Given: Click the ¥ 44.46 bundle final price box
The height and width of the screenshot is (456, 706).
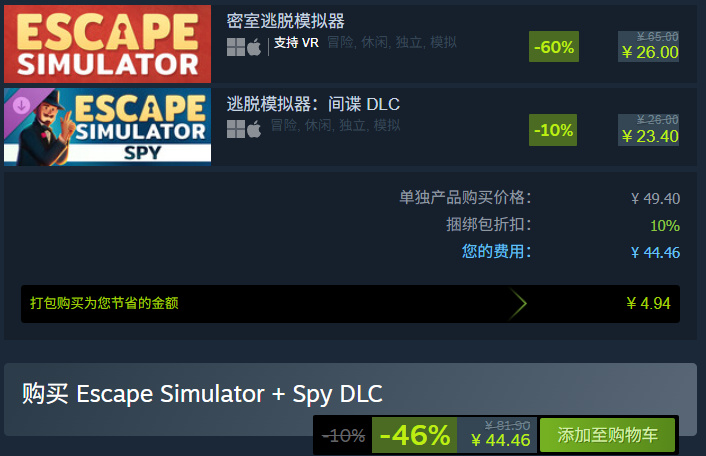Looking at the screenshot, I should point(498,435).
